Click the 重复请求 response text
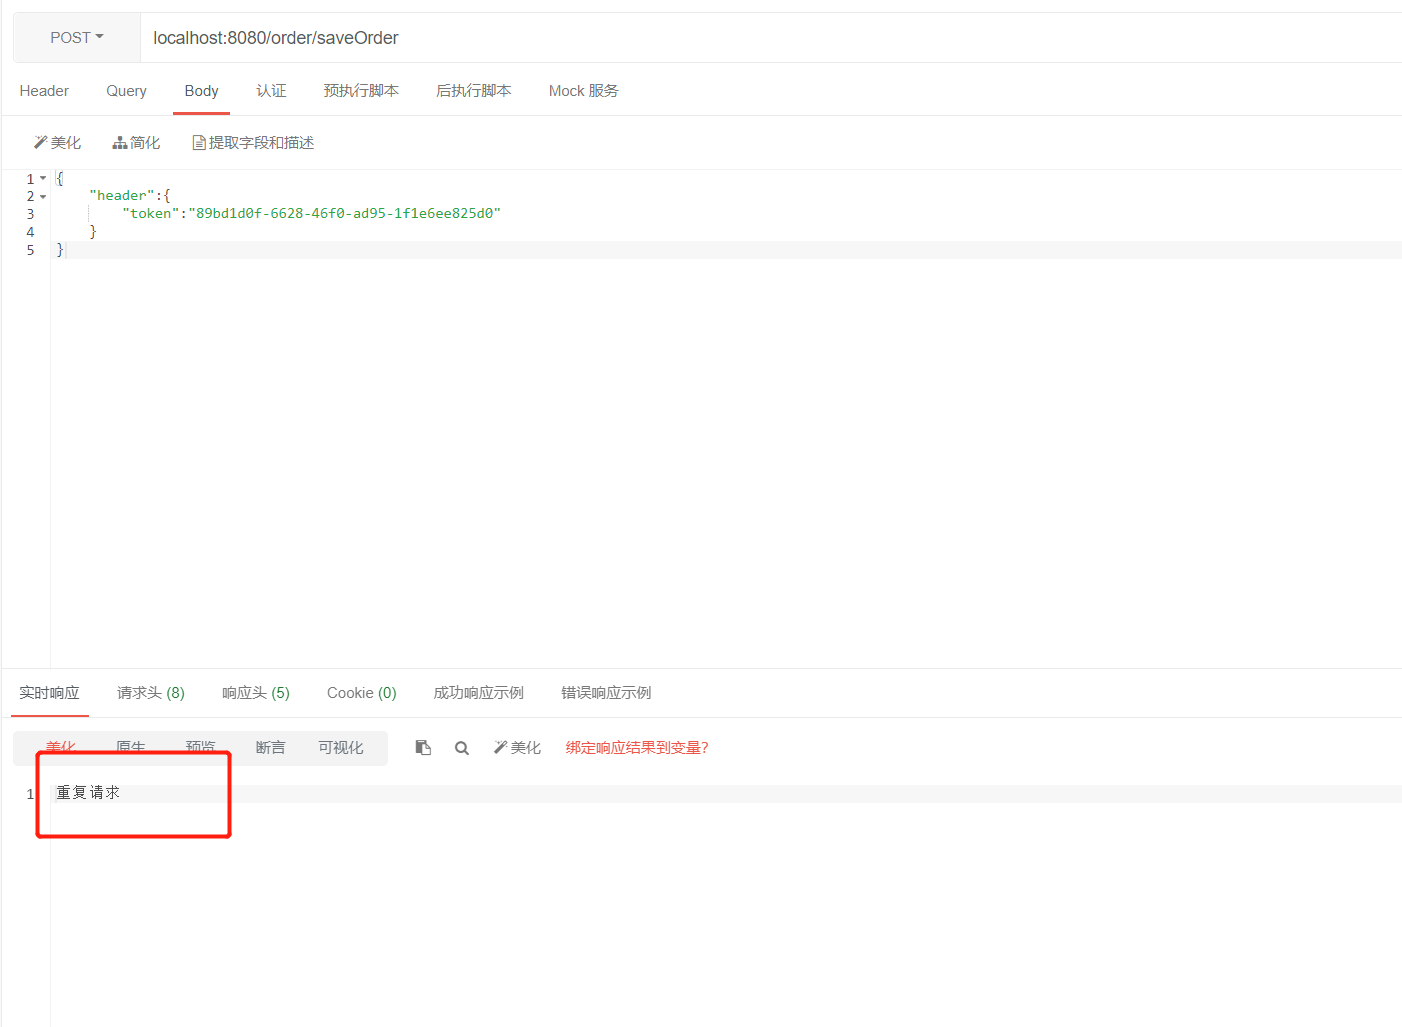 [88, 792]
